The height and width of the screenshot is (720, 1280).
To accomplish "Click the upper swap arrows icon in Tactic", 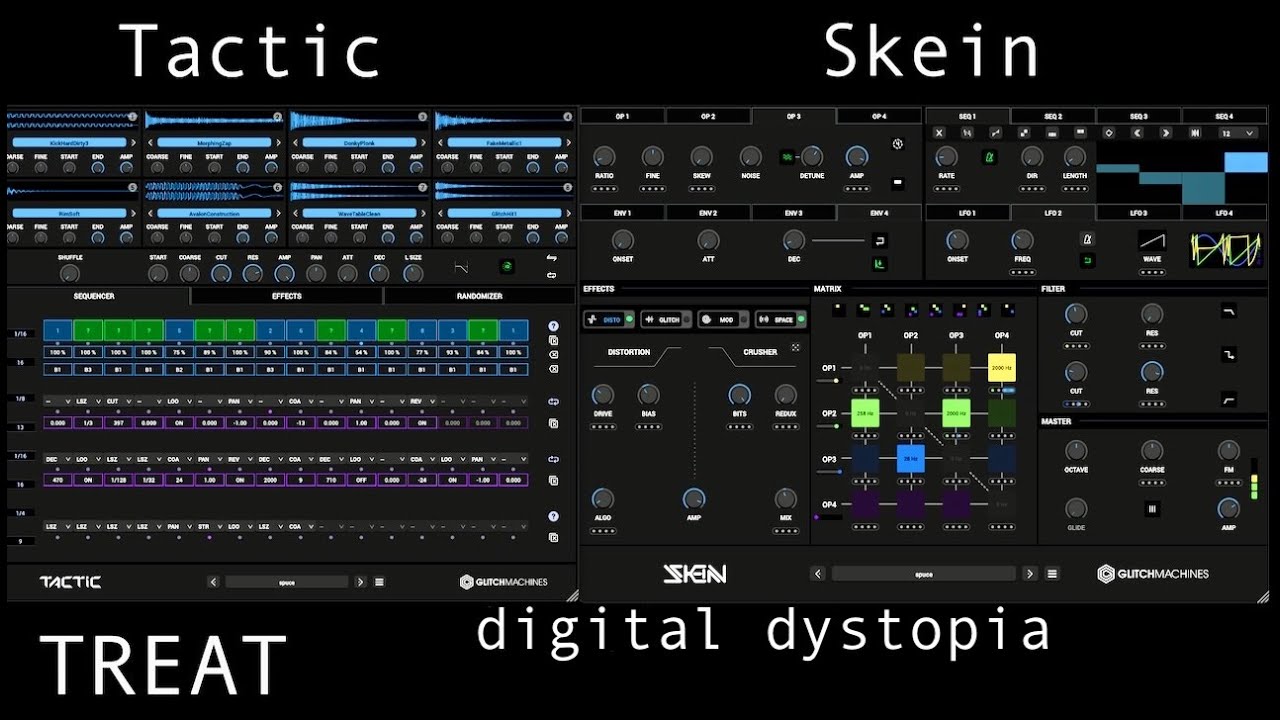I will [551, 258].
